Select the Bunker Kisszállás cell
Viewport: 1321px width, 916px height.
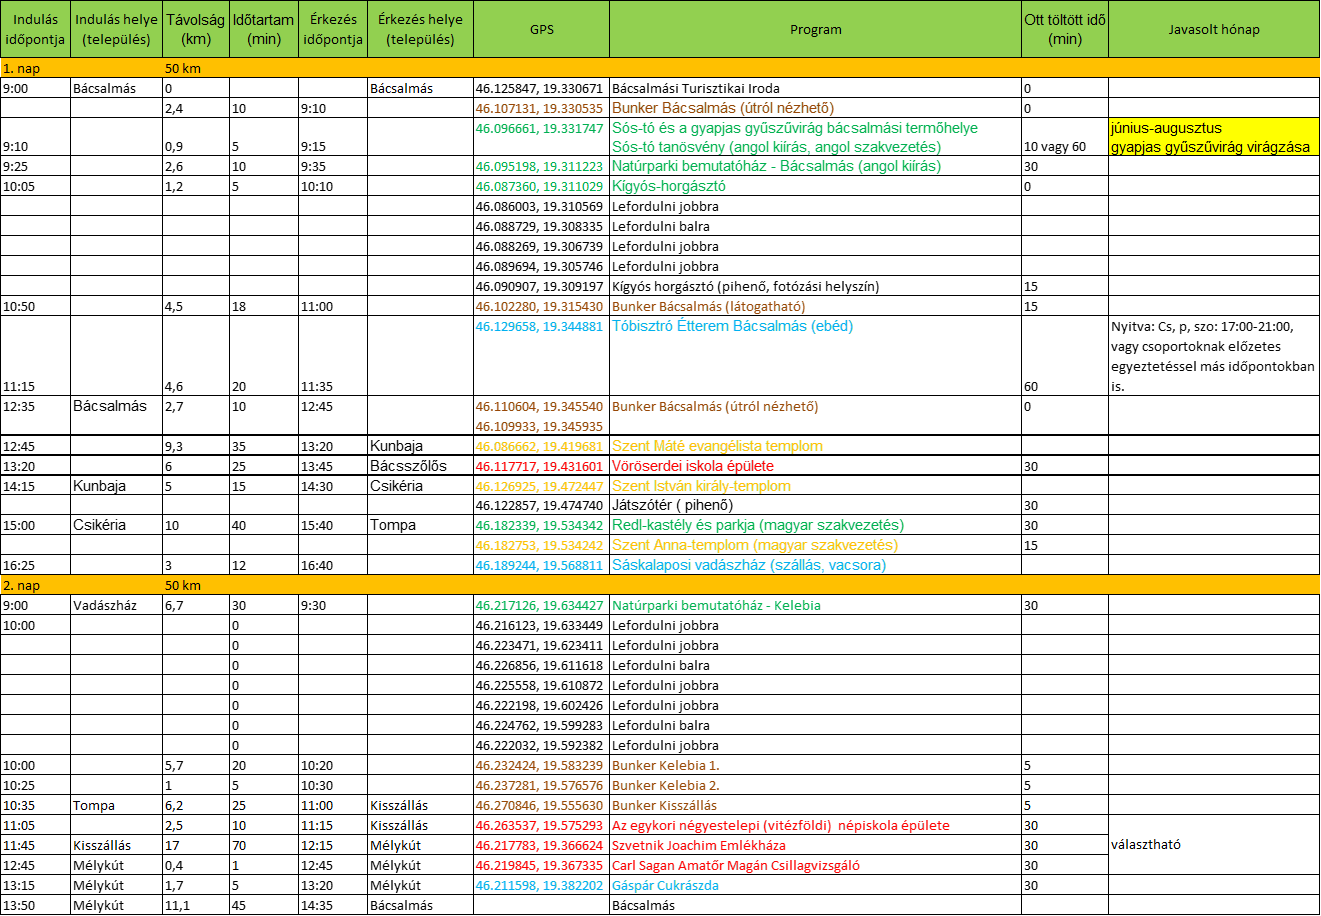pyautogui.click(x=665, y=805)
